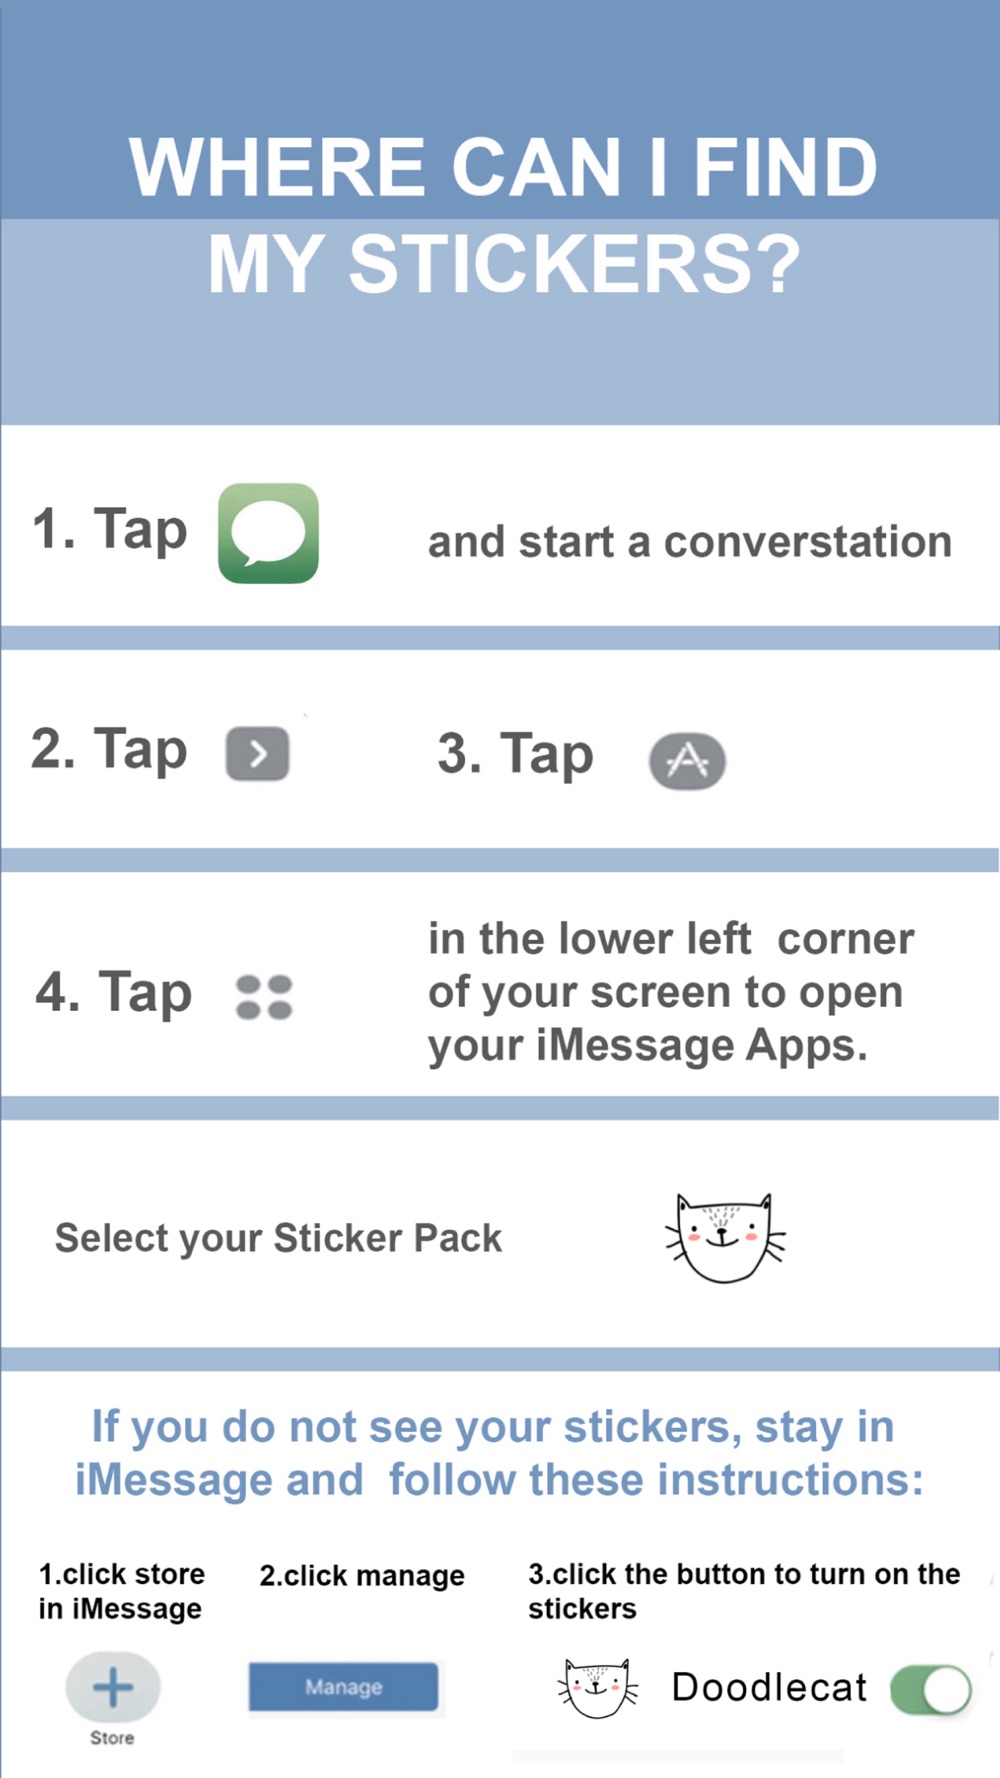
Task: Click '1.click store in iMessage' instruction
Action: 121,1591
